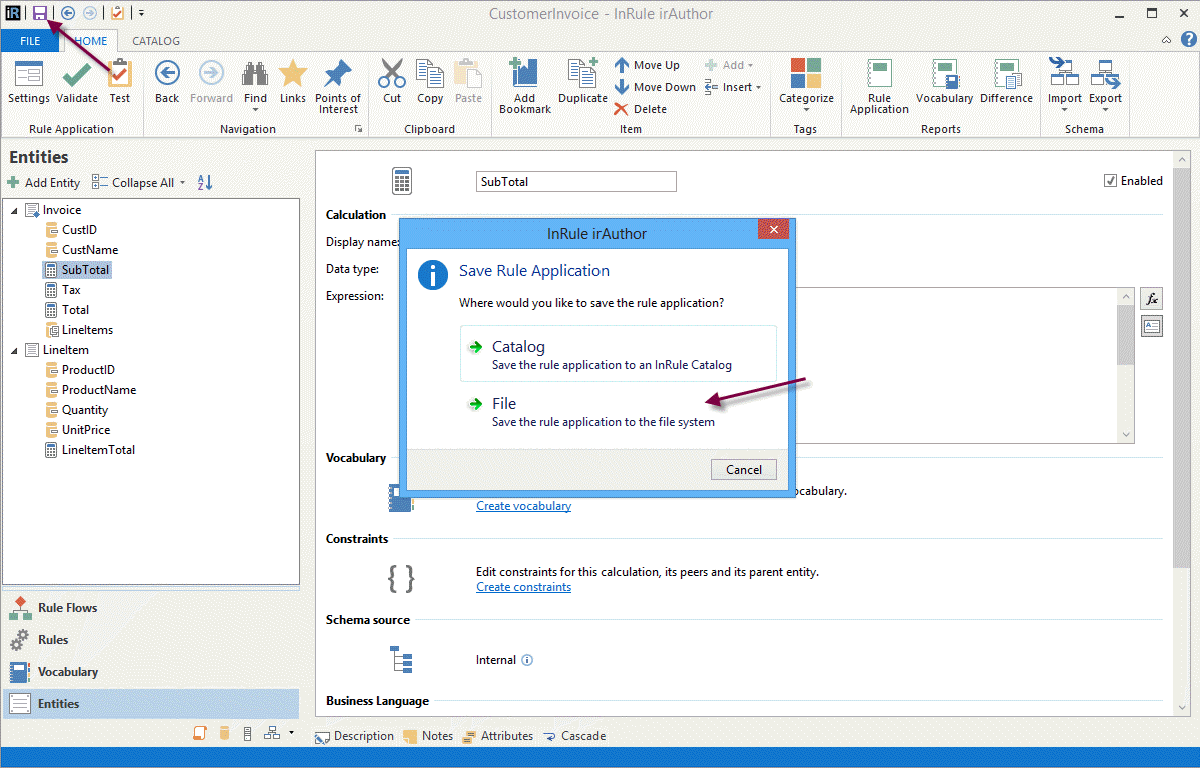Viewport: 1200px width, 768px height.
Task: Collapse the LineItem entity tree node
Action: coord(14,350)
